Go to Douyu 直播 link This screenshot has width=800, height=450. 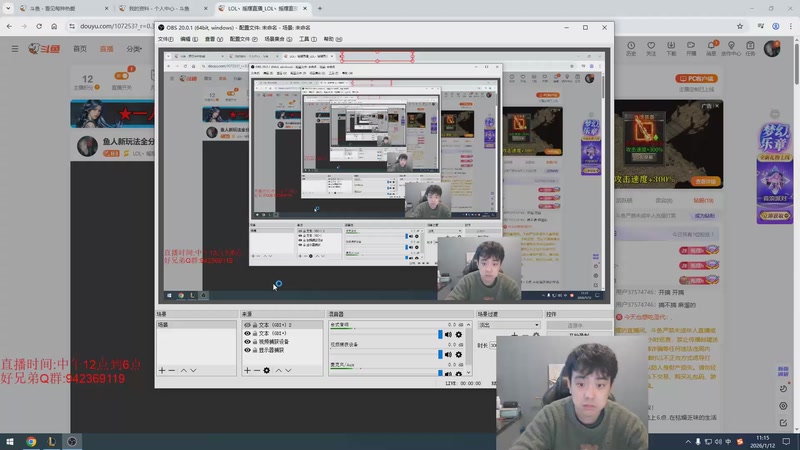[x=107, y=48]
